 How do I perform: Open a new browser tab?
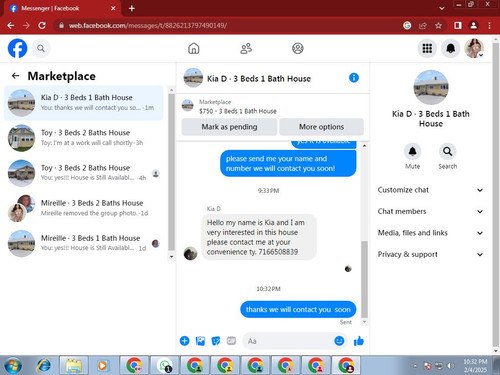click(132, 8)
